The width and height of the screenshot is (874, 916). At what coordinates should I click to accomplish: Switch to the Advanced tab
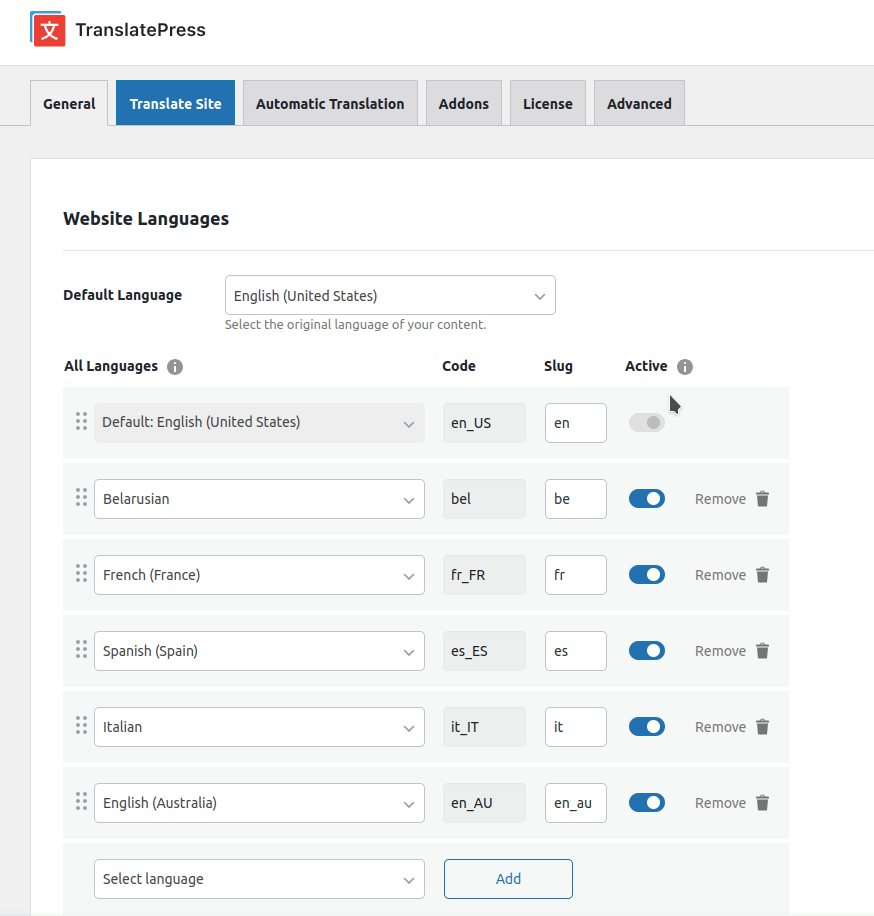click(x=639, y=103)
